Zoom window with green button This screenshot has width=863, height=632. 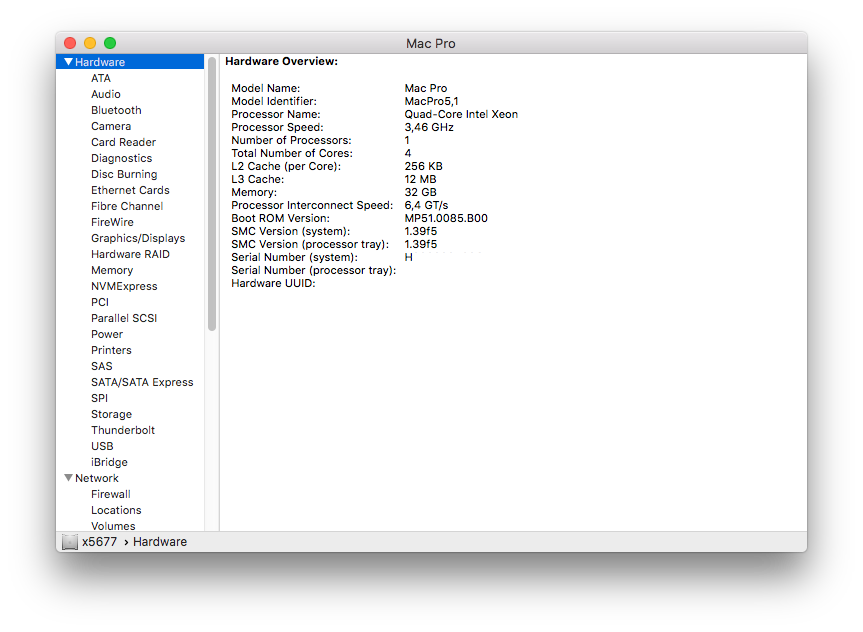tap(110, 43)
